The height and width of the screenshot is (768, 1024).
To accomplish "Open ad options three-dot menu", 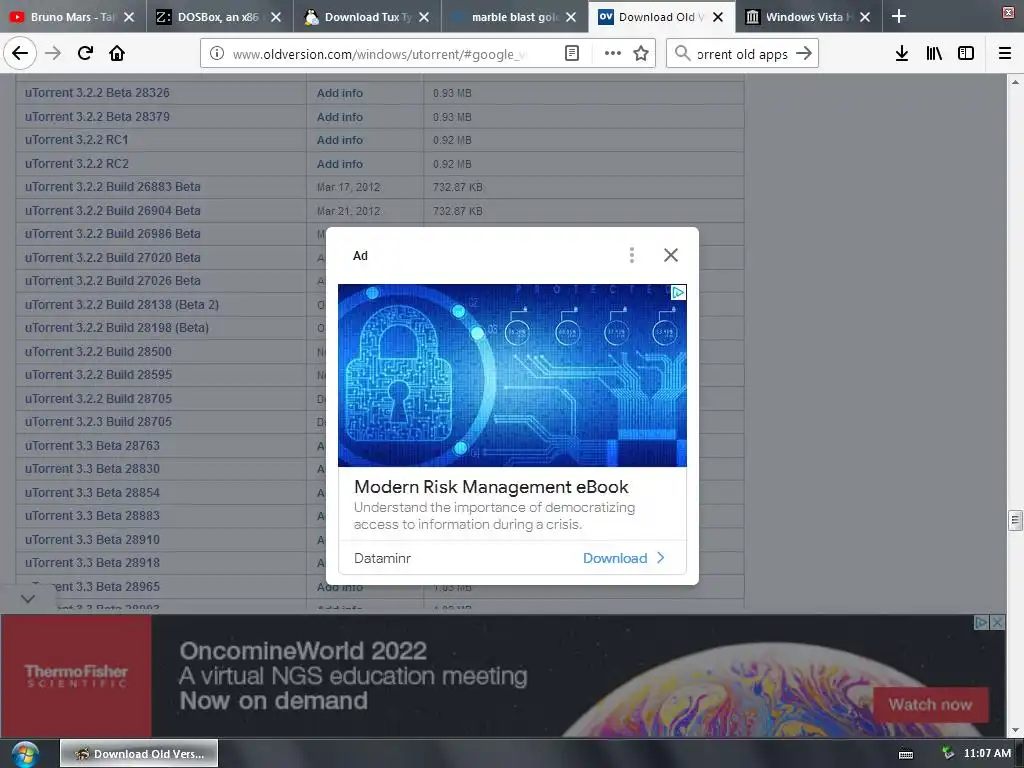I will coord(632,255).
